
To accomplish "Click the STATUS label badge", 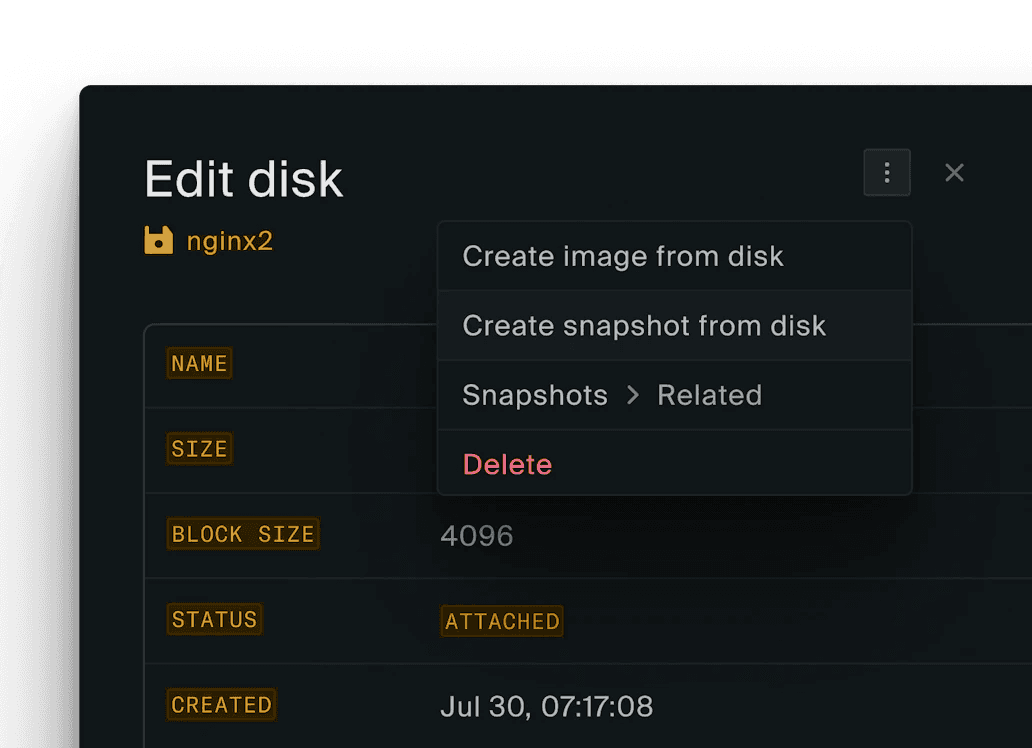I will [x=214, y=619].
